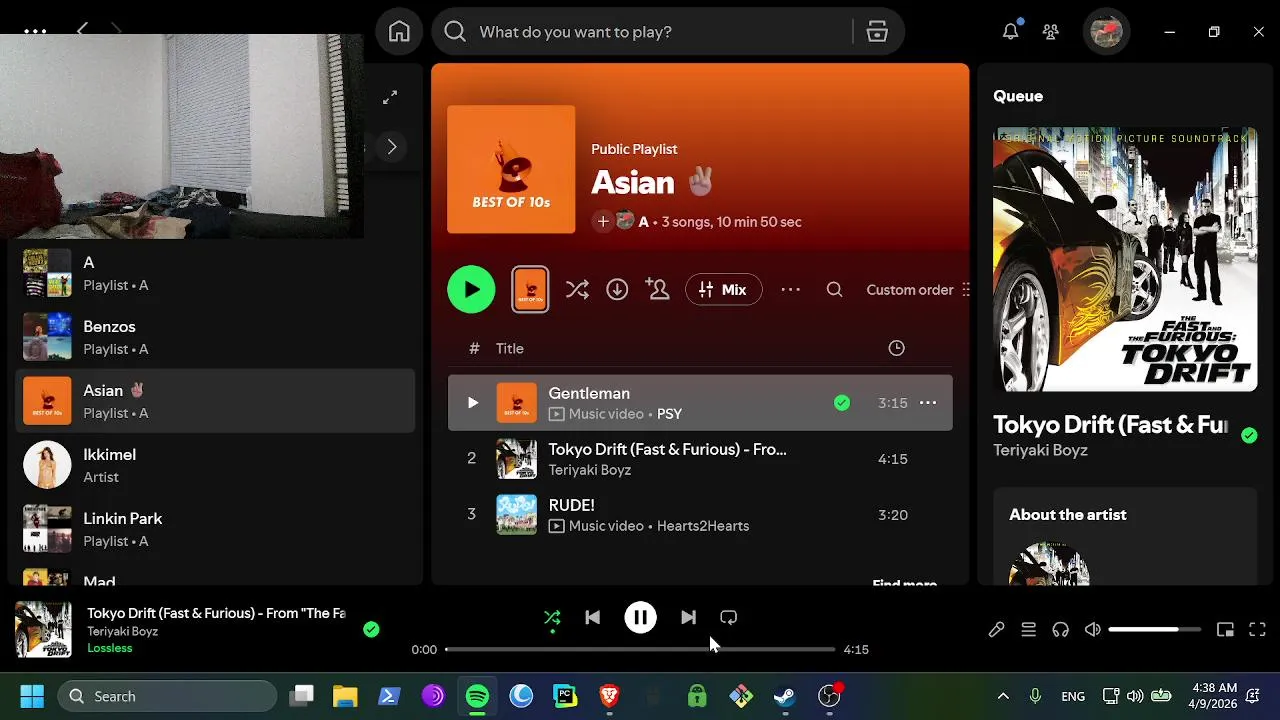Search within the playlist

click(834, 290)
